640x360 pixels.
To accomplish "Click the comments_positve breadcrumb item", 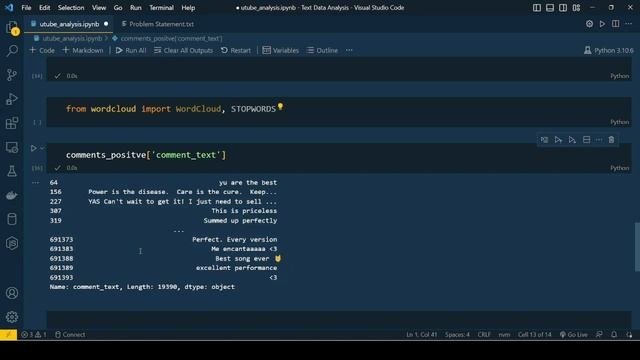I will click(167, 38).
